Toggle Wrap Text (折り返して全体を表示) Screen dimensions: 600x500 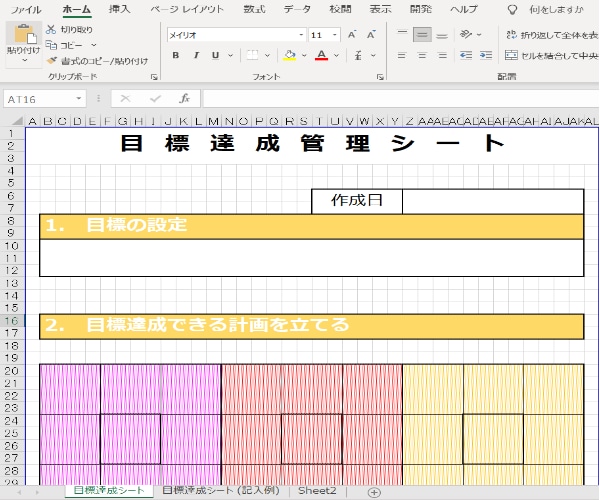point(552,35)
